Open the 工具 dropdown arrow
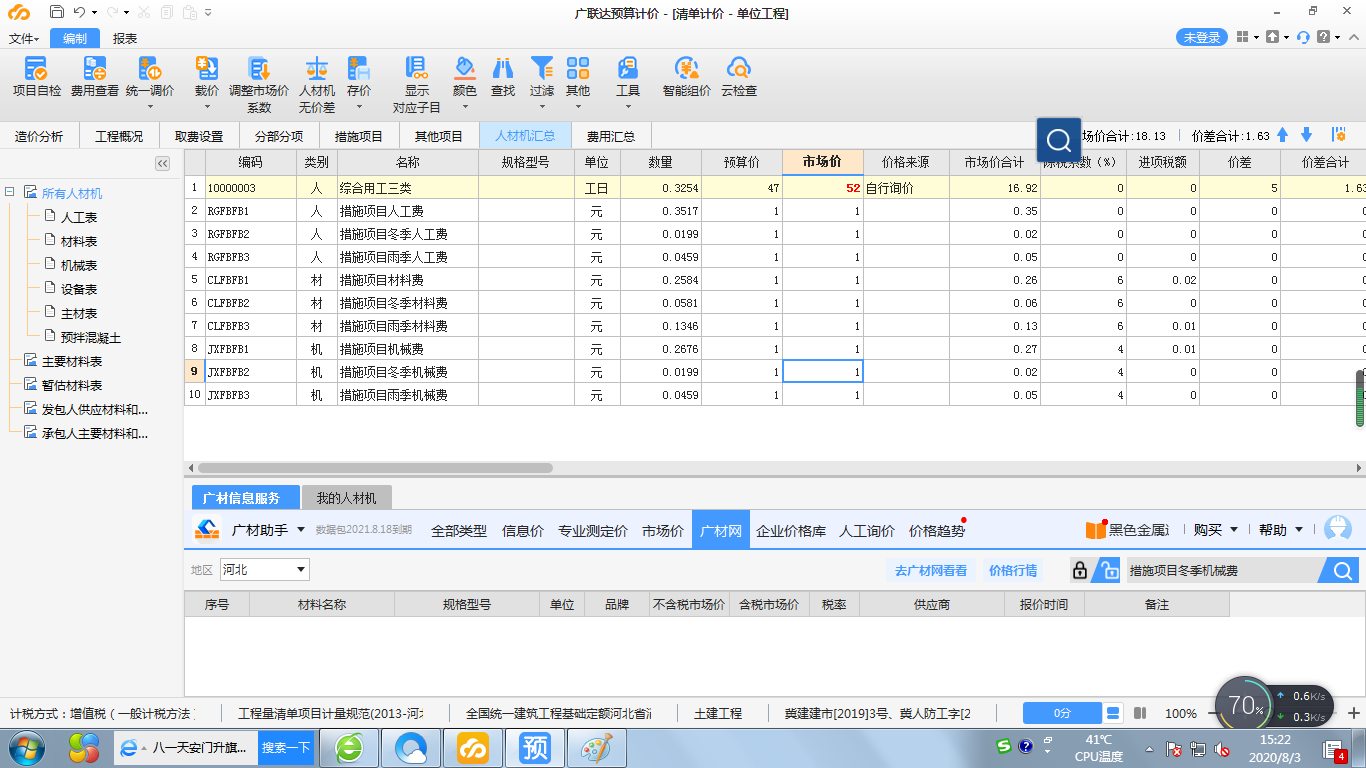 point(627,105)
